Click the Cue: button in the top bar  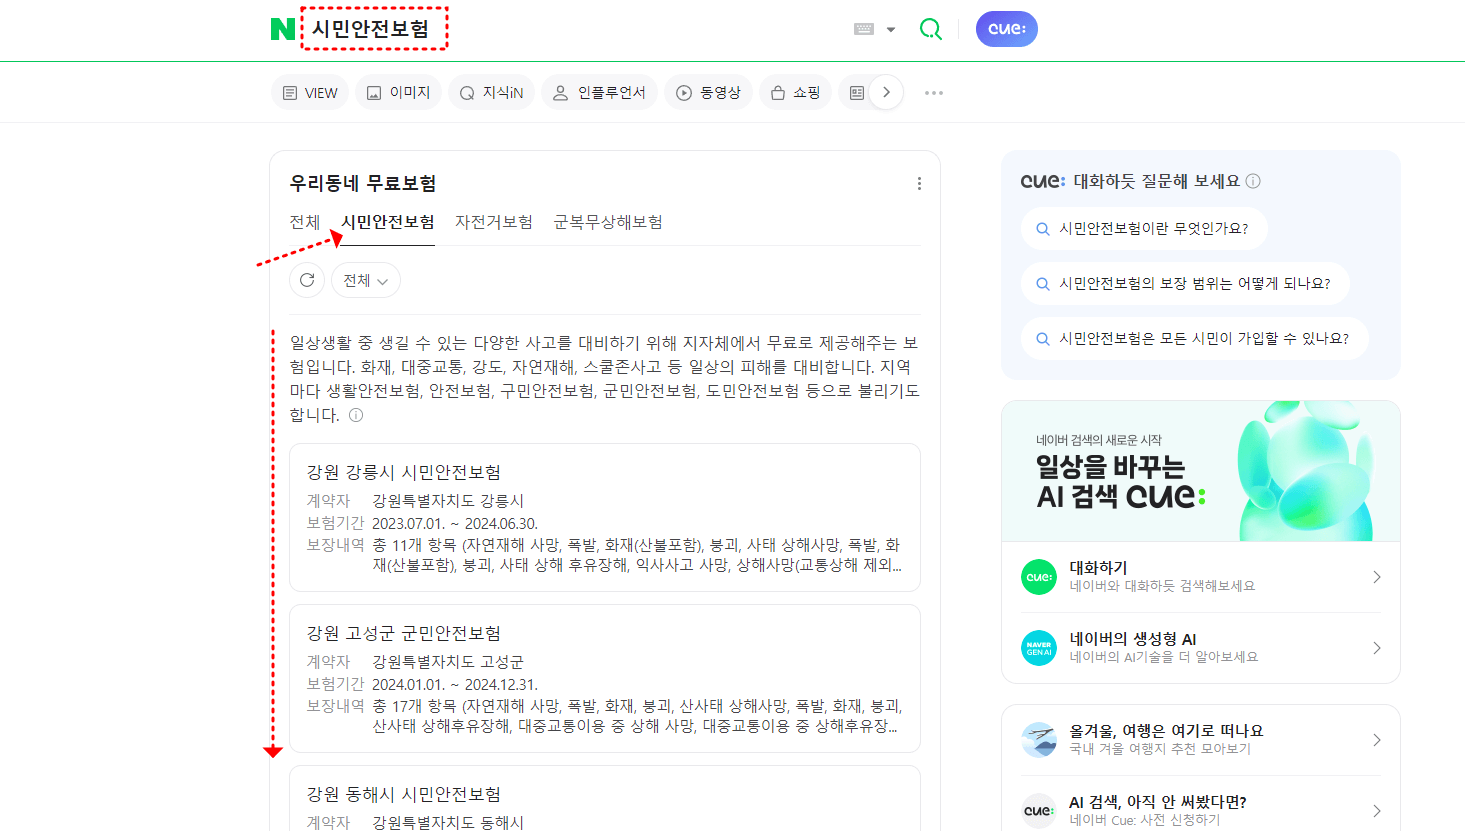pyautogui.click(x=1006, y=28)
